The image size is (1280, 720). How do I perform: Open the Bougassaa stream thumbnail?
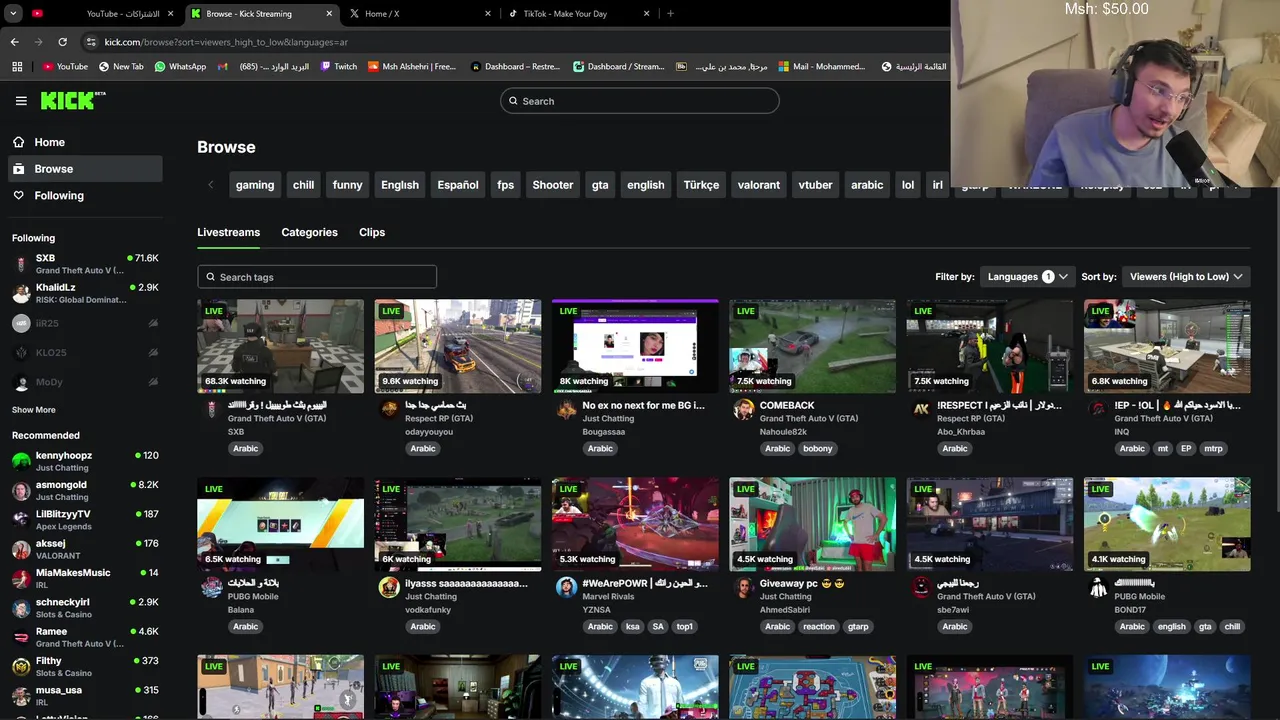(x=635, y=347)
